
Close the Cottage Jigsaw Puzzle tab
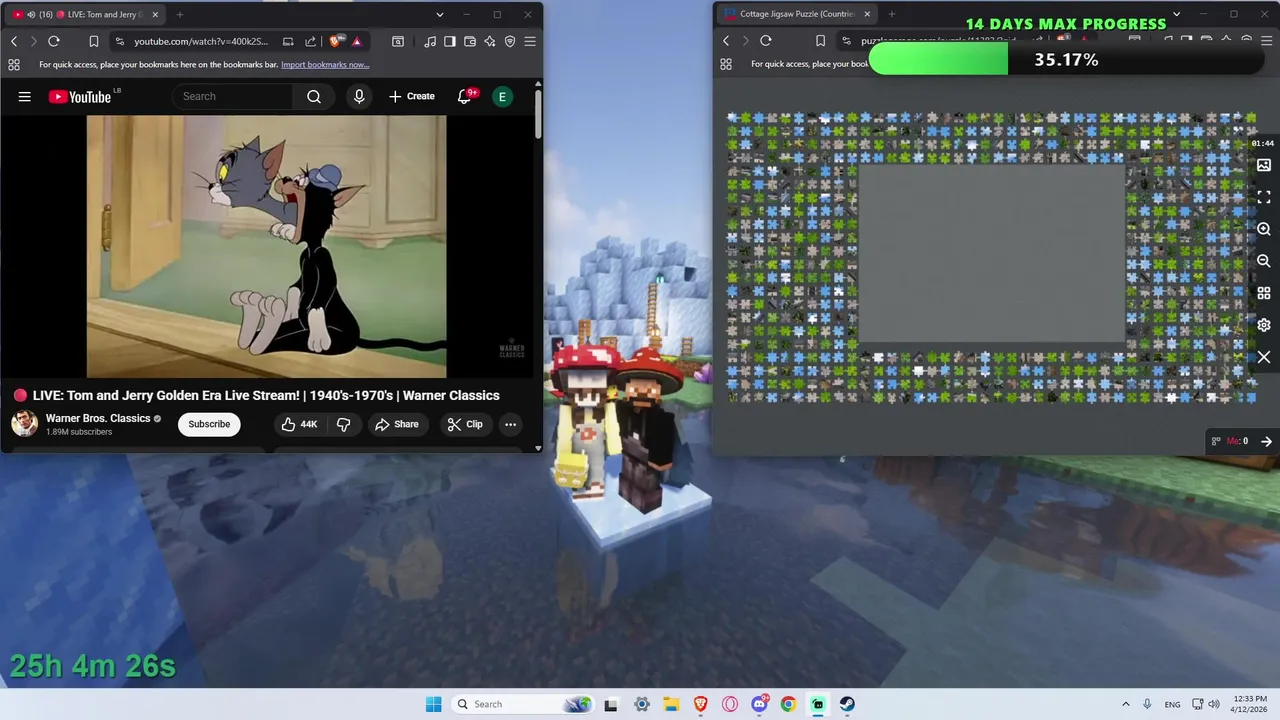pyautogui.click(x=867, y=14)
